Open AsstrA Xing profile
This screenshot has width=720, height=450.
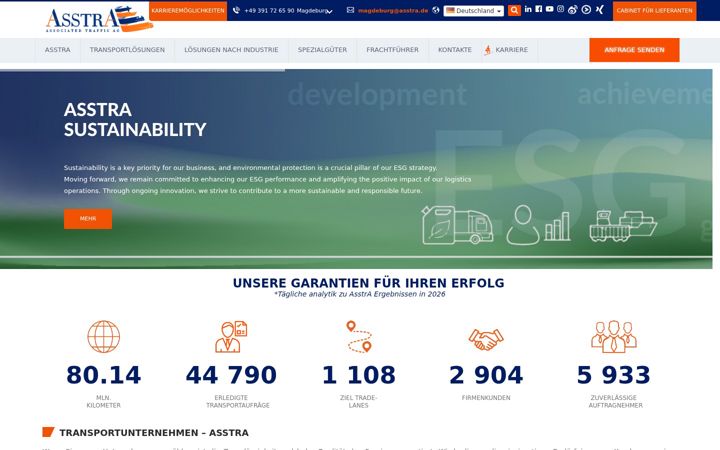pyautogui.click(x=600, y=9)
